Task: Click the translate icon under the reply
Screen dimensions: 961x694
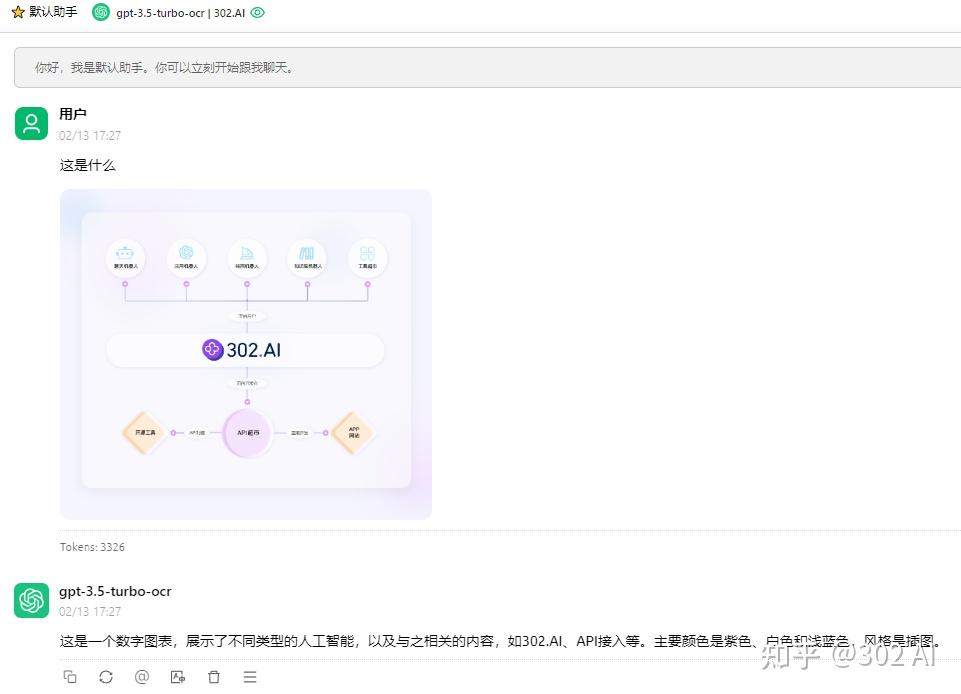Action: (178, 677)
